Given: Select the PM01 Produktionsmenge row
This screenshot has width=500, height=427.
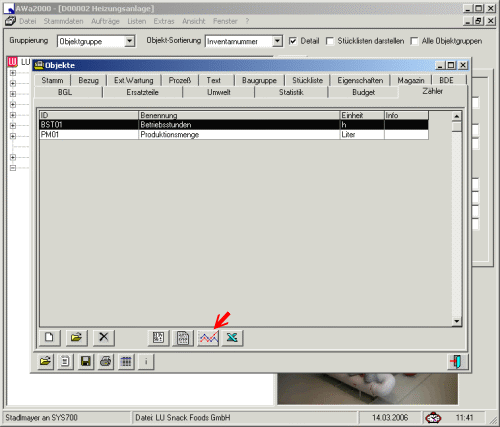Looking at the screenshot, I should [x=234, y=135].
